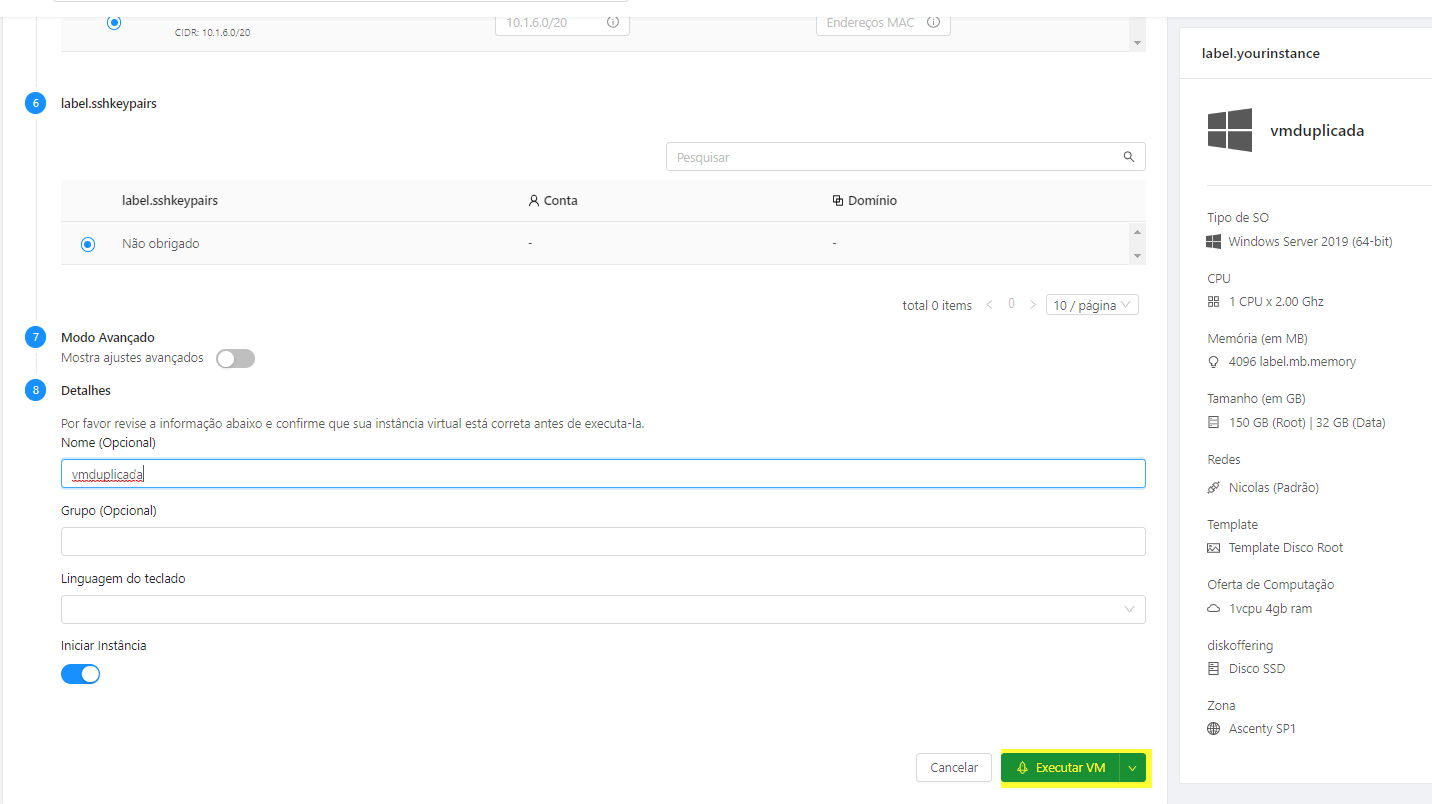Toggle Mostra ajustes avançados switch
This screenshot has width=1432, height=804.
[x=236, y=358]
